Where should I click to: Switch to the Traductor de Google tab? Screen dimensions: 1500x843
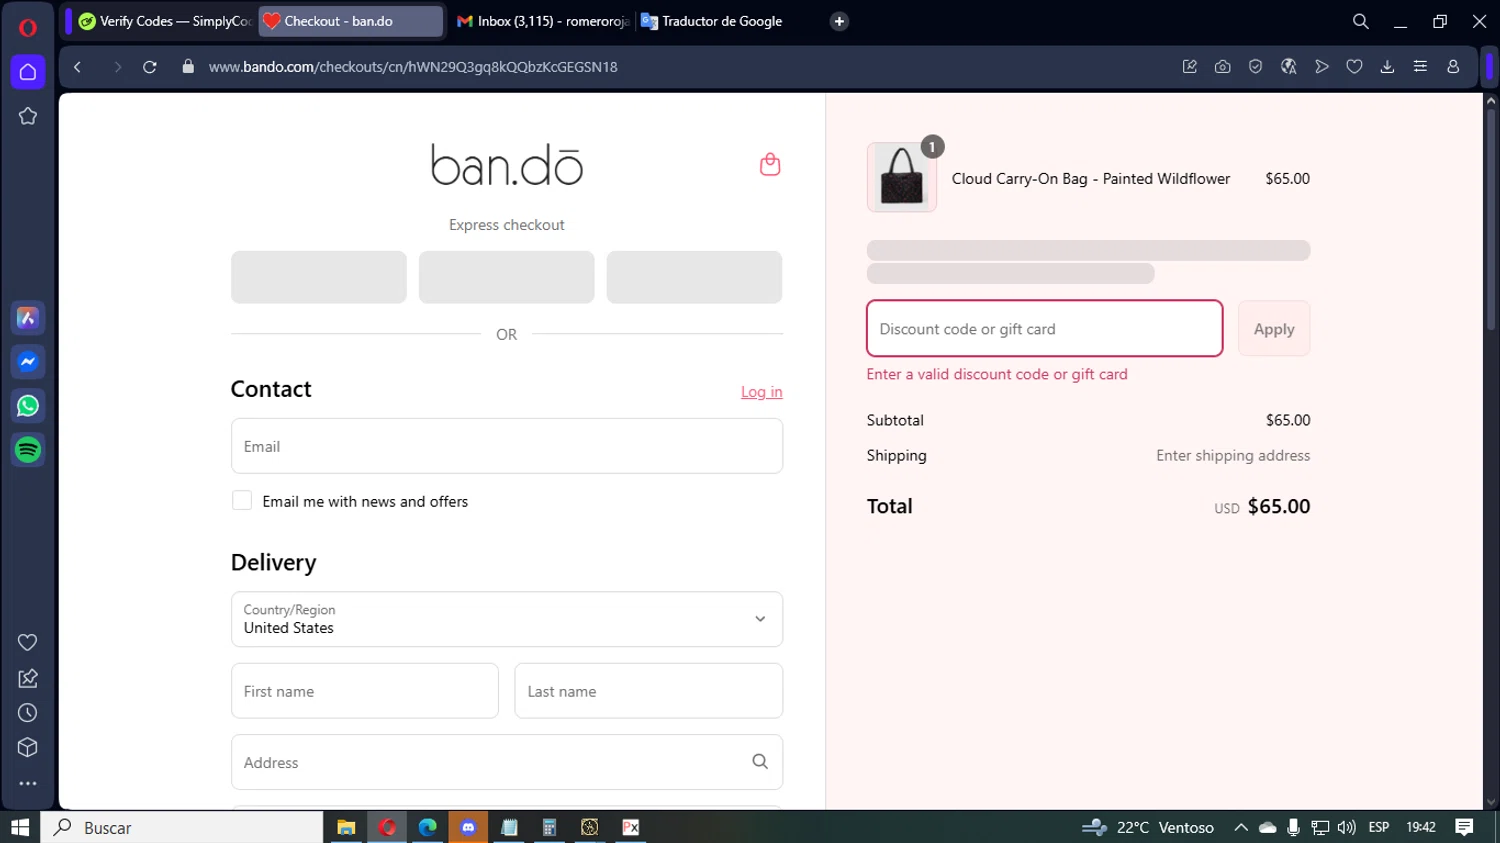[725, 21]
